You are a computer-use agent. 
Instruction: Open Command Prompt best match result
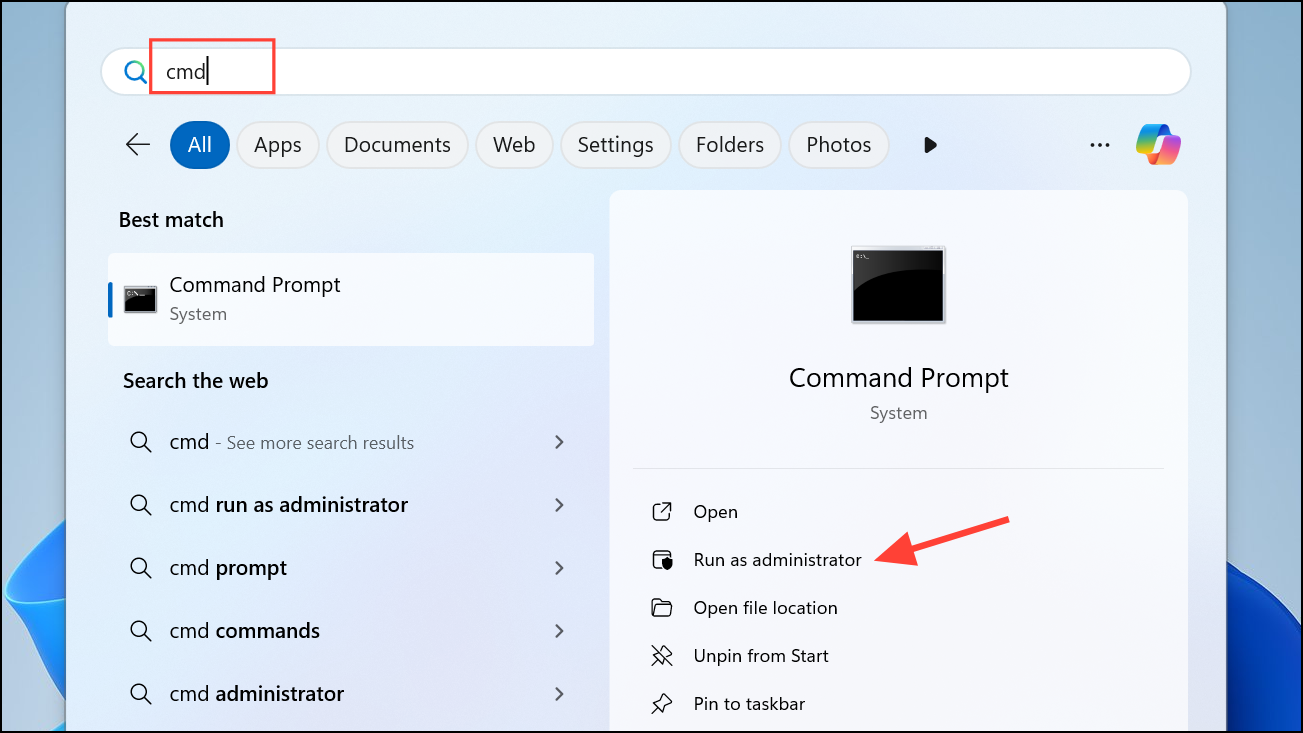[x=351, y=299]
